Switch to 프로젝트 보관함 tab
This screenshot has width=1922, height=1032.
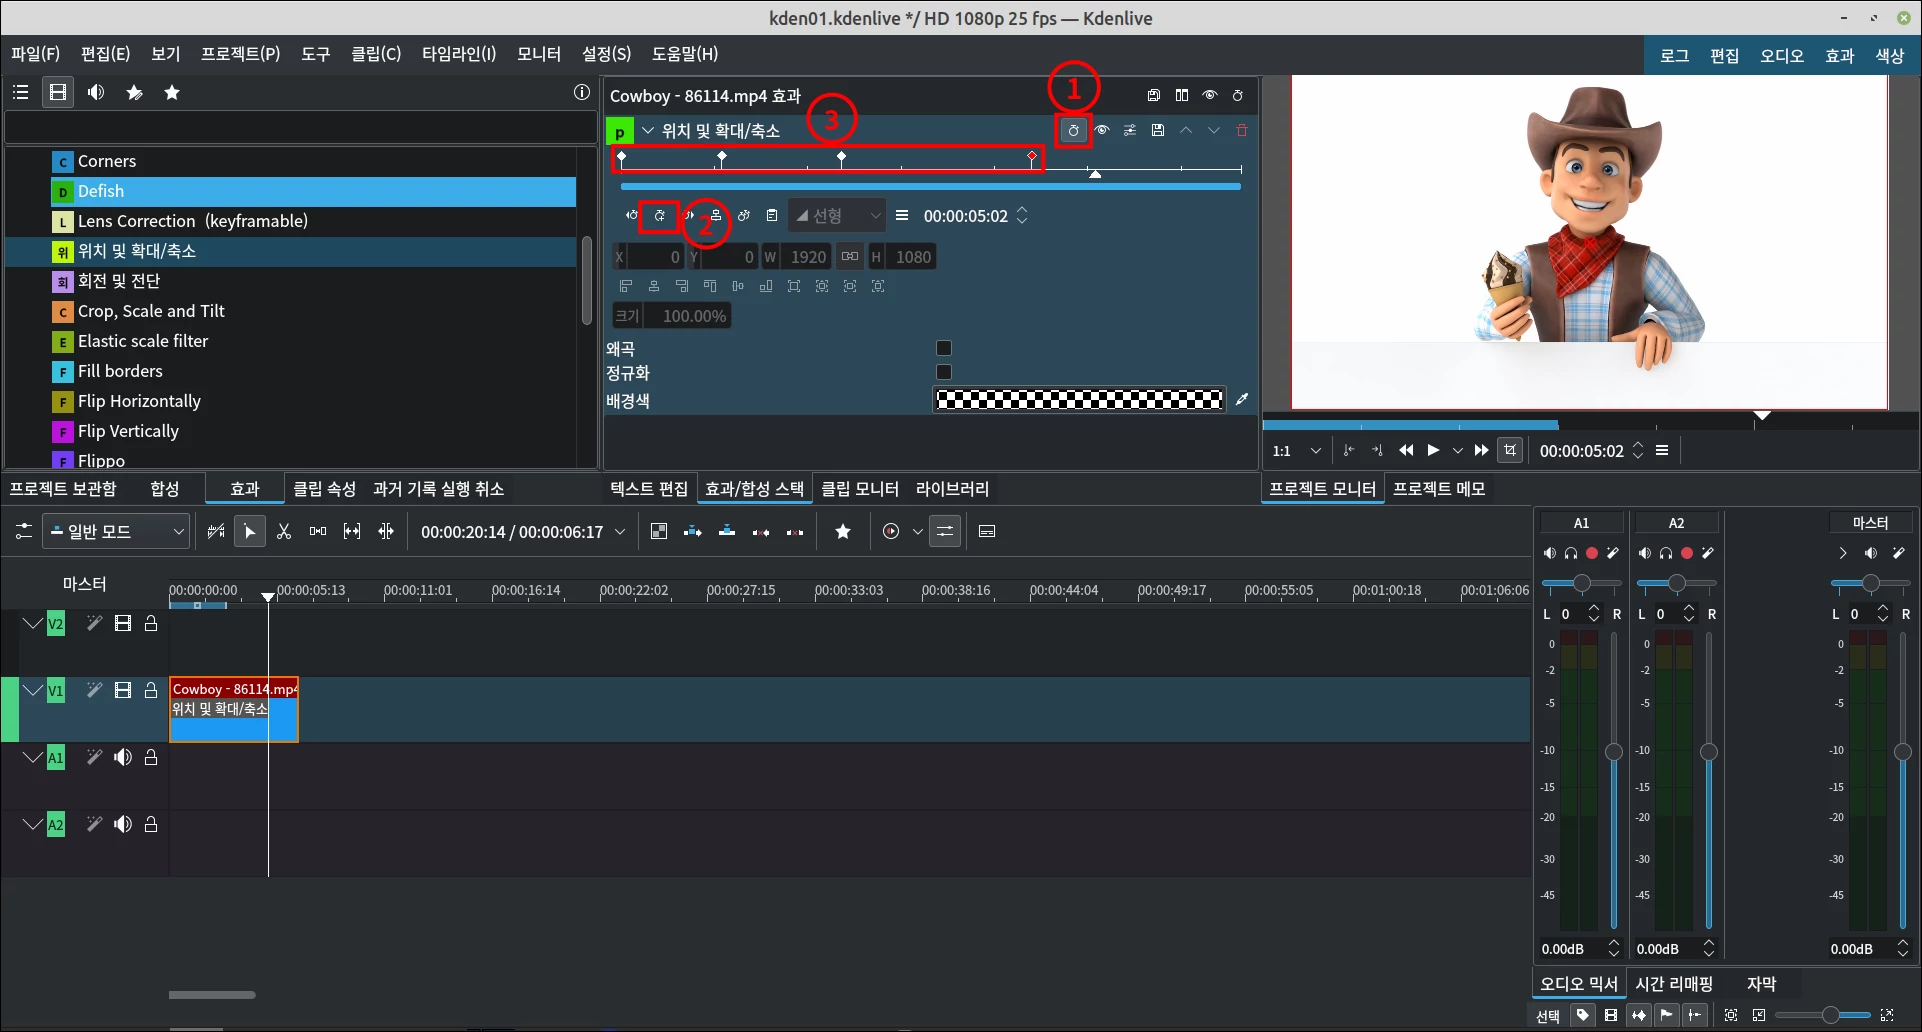click(x=63, y=489)
